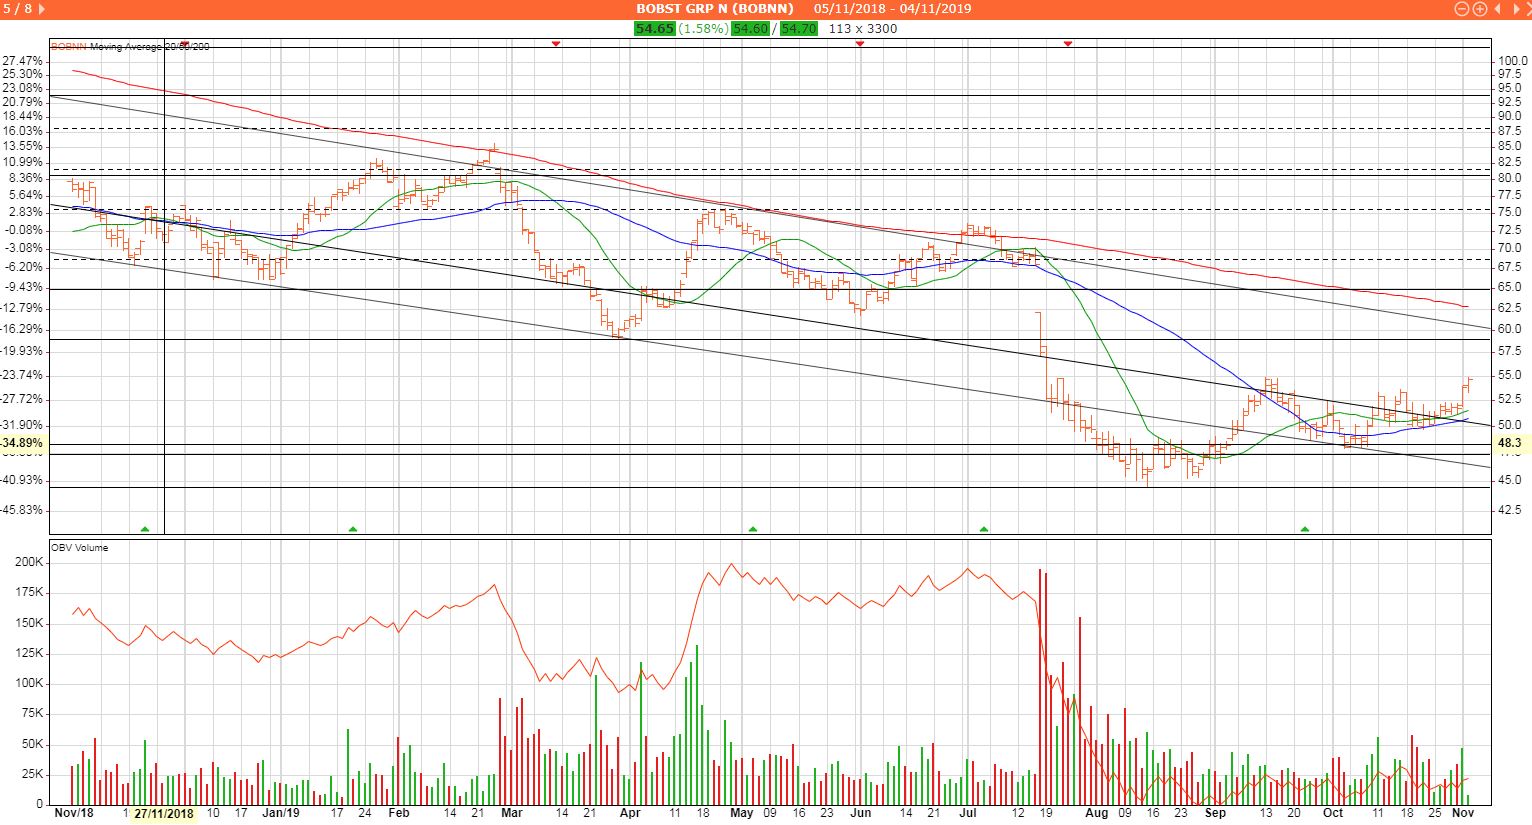This screenshot has height=825, width=1532.
Task: Click green buy marker near late January
Action: click(352, 528)
